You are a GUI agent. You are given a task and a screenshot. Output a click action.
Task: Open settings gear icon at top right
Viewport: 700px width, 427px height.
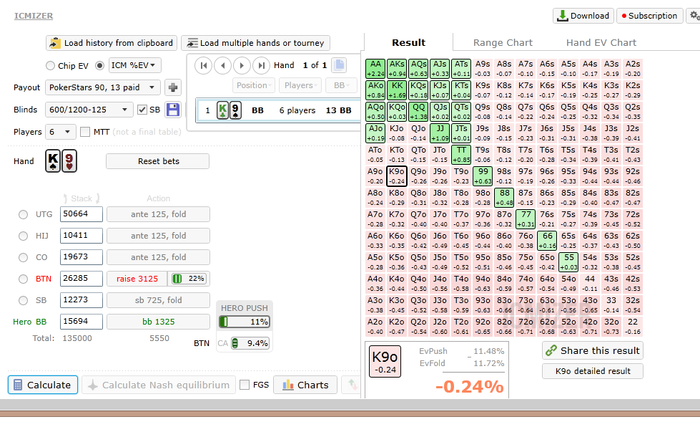tap(693, 16)
